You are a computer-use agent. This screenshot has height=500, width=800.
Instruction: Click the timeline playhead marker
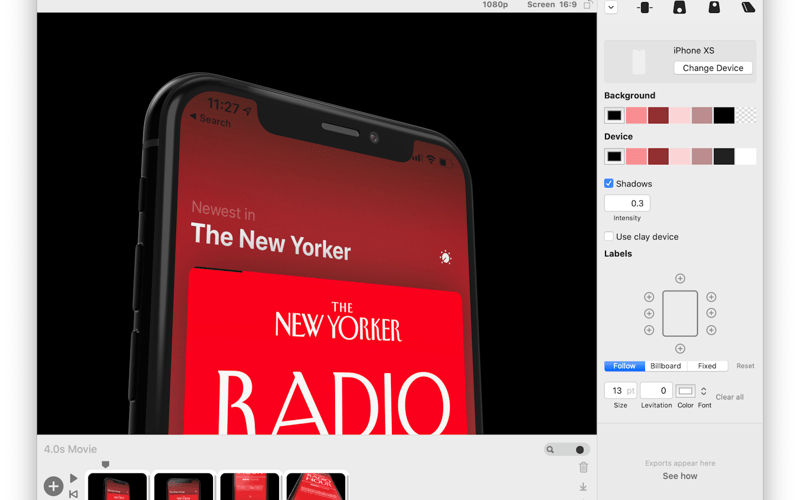coord(105,464)
